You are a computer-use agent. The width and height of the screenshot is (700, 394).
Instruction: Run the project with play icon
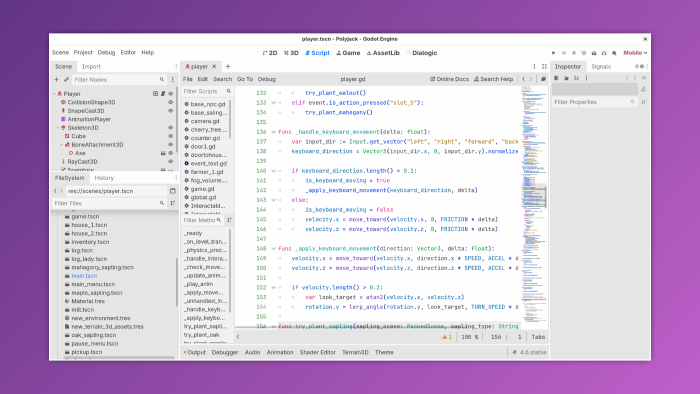[x=554, y=53]
